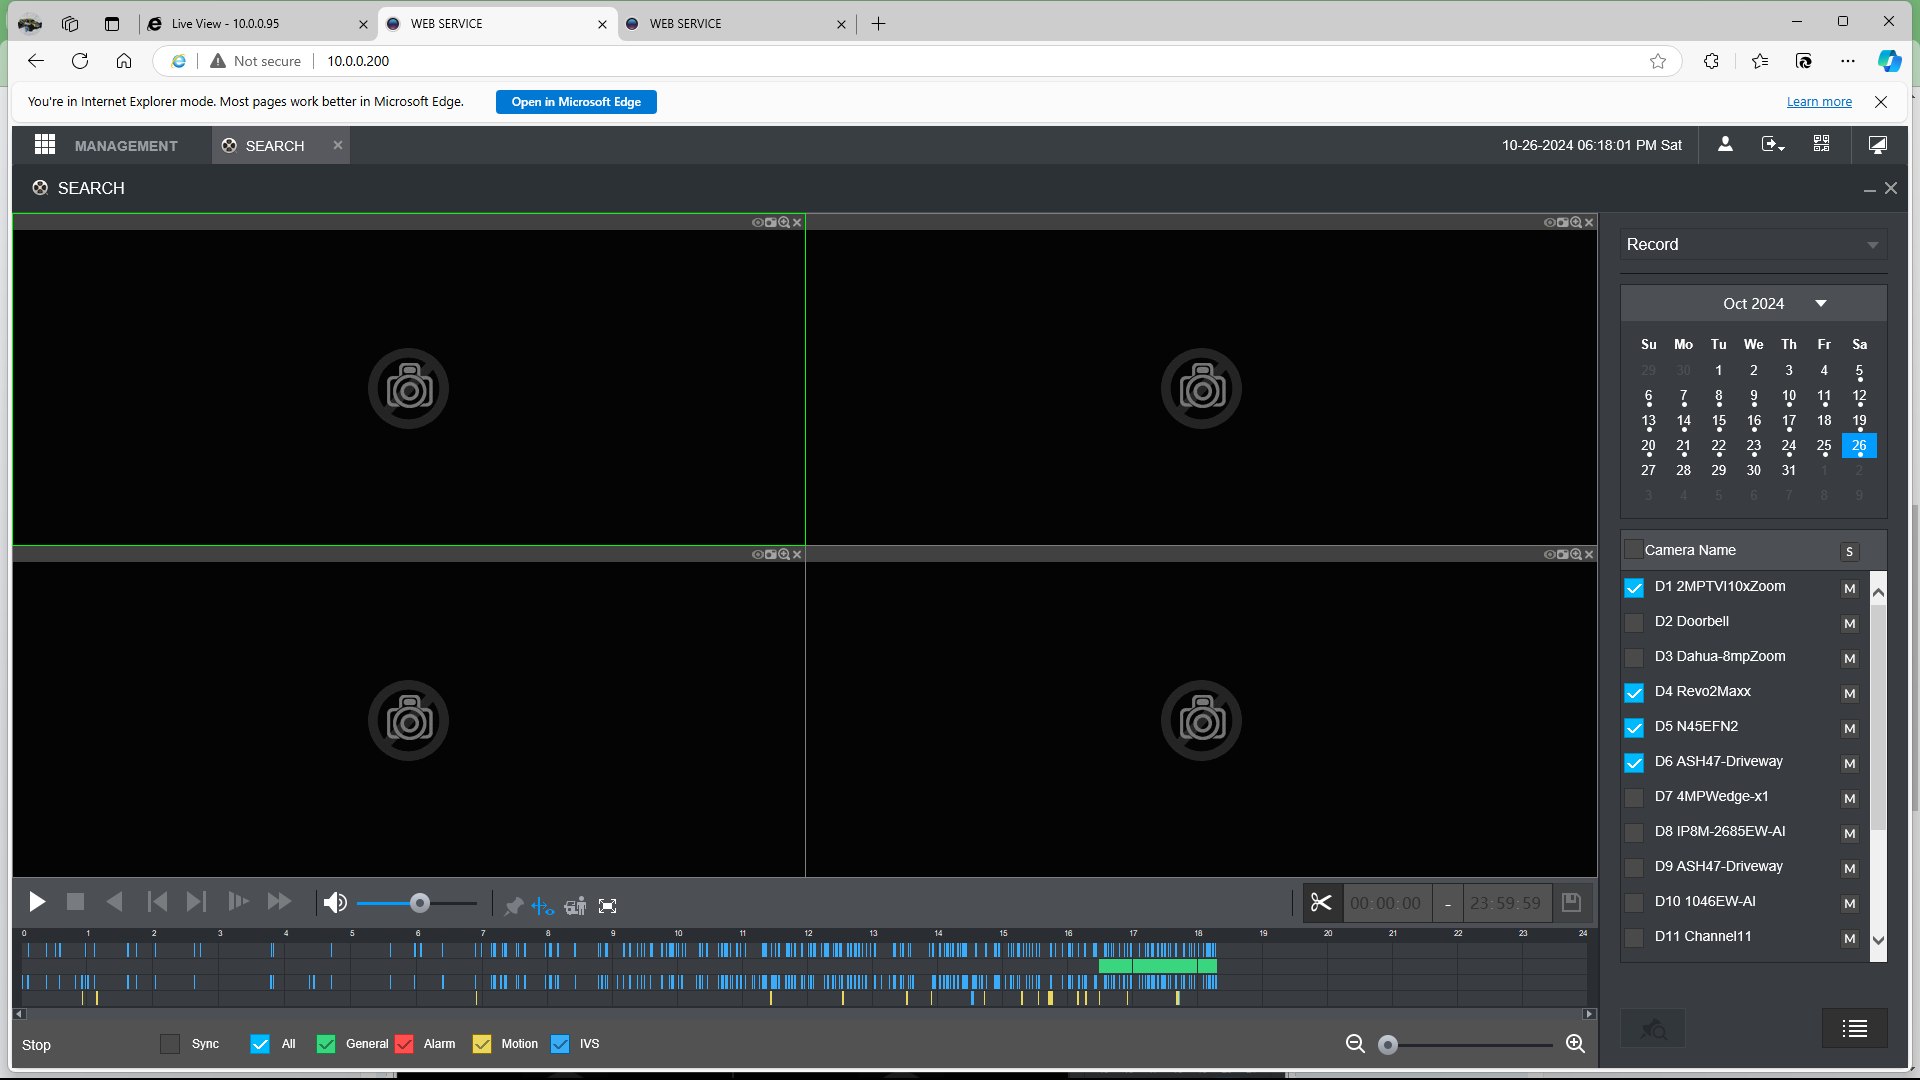
Task: Switch to Live View browser tab
Action: 258,24
